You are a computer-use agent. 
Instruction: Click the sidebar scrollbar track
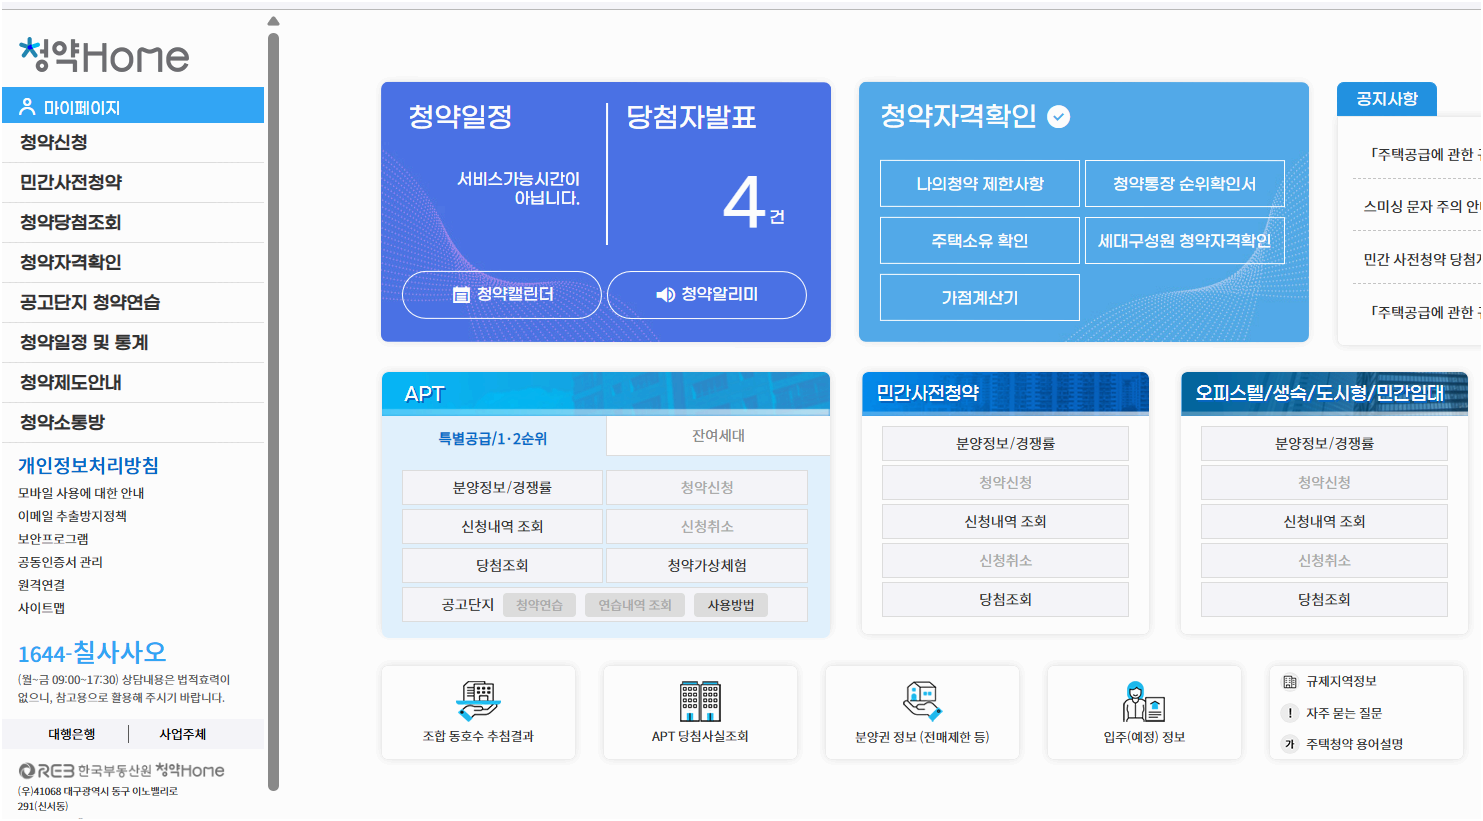271,400
